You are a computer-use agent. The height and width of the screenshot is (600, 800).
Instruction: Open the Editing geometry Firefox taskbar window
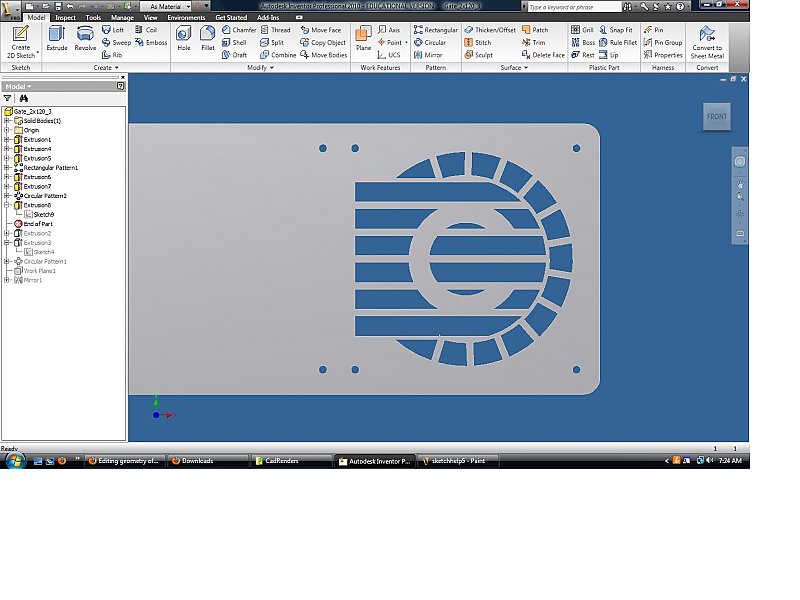tap(124, 461)
